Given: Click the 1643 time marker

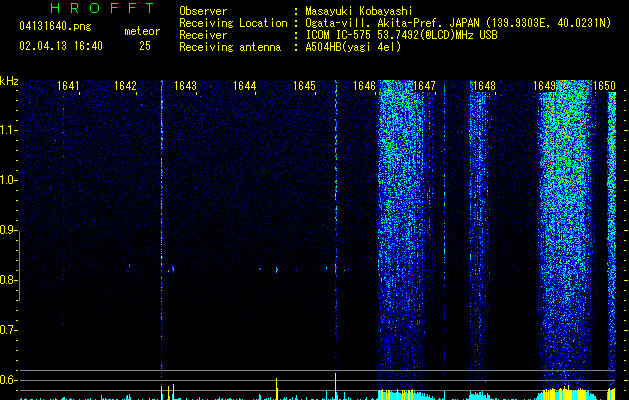Looking at the screenshot, I should 185,86.
